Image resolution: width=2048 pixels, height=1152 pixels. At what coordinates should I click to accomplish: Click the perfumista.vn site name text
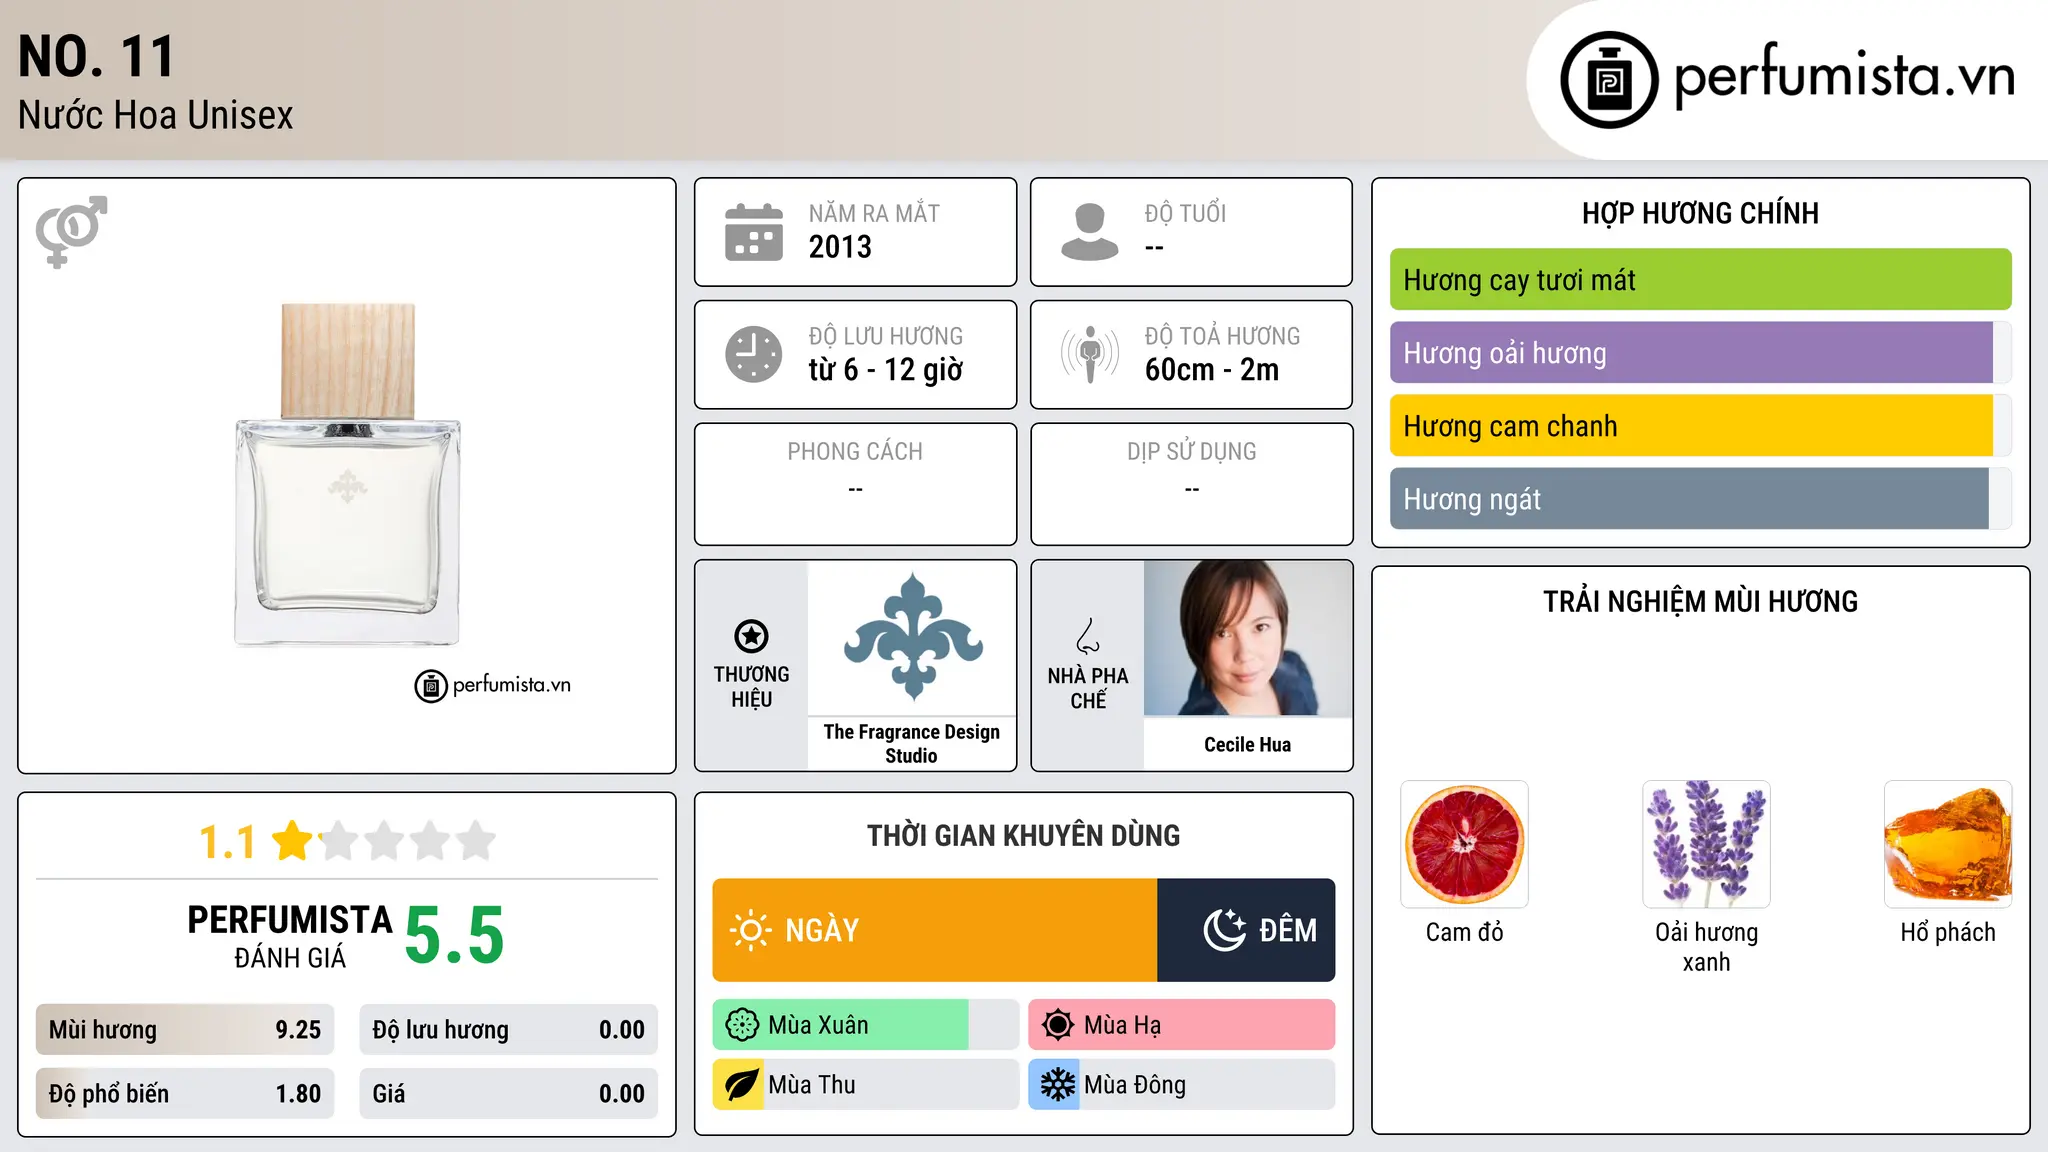pos(1845,76)
